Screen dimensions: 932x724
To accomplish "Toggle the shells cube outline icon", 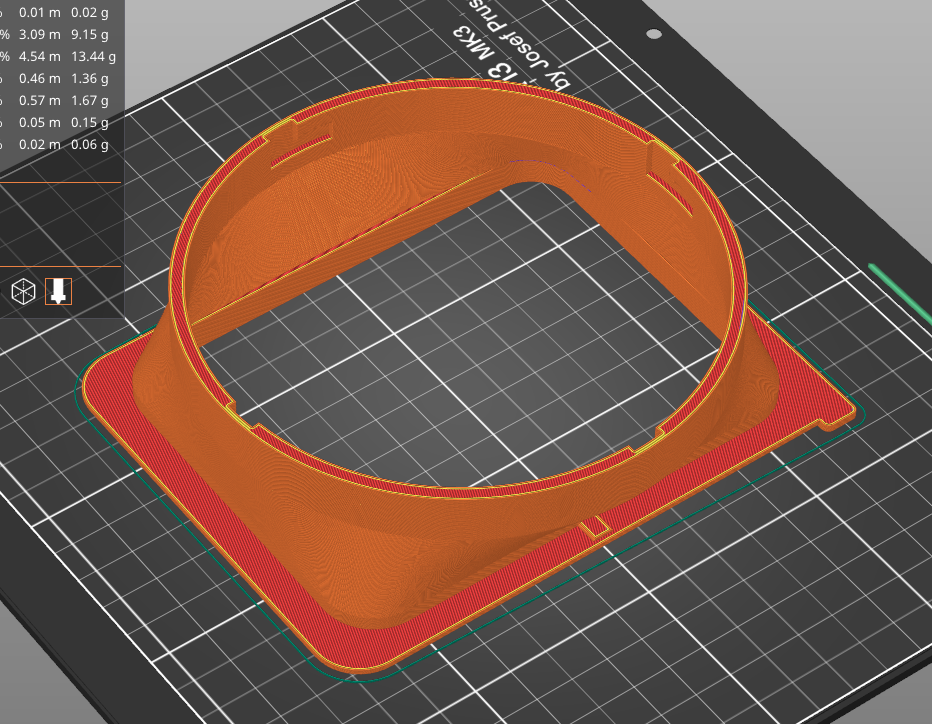I will coord(24,291).
